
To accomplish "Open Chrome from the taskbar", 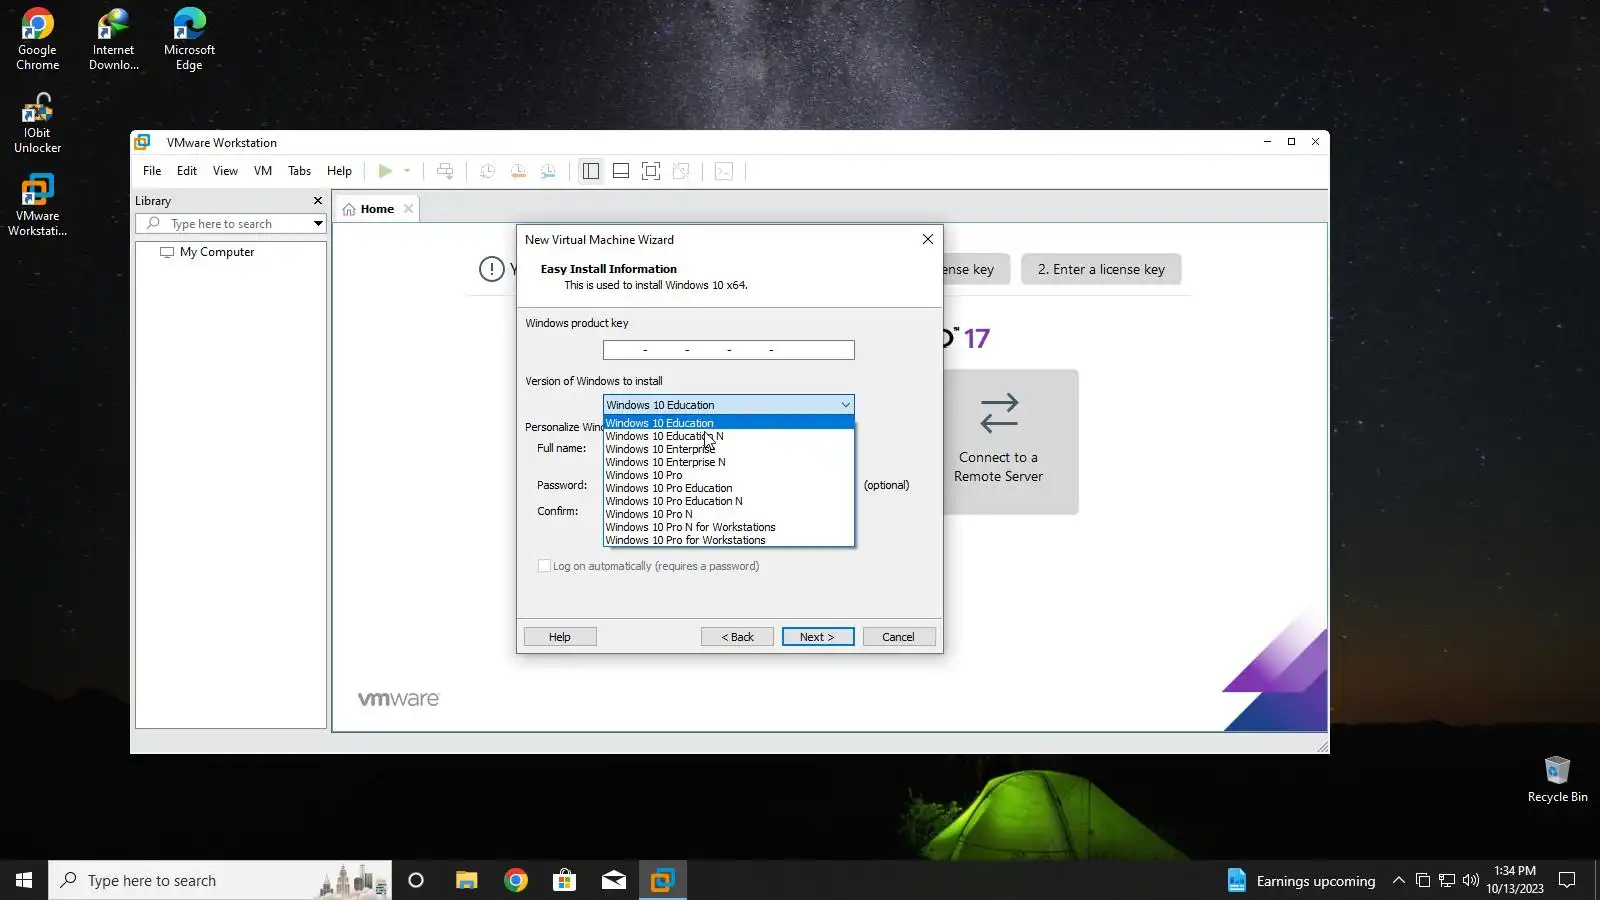I will coord(516,880).
